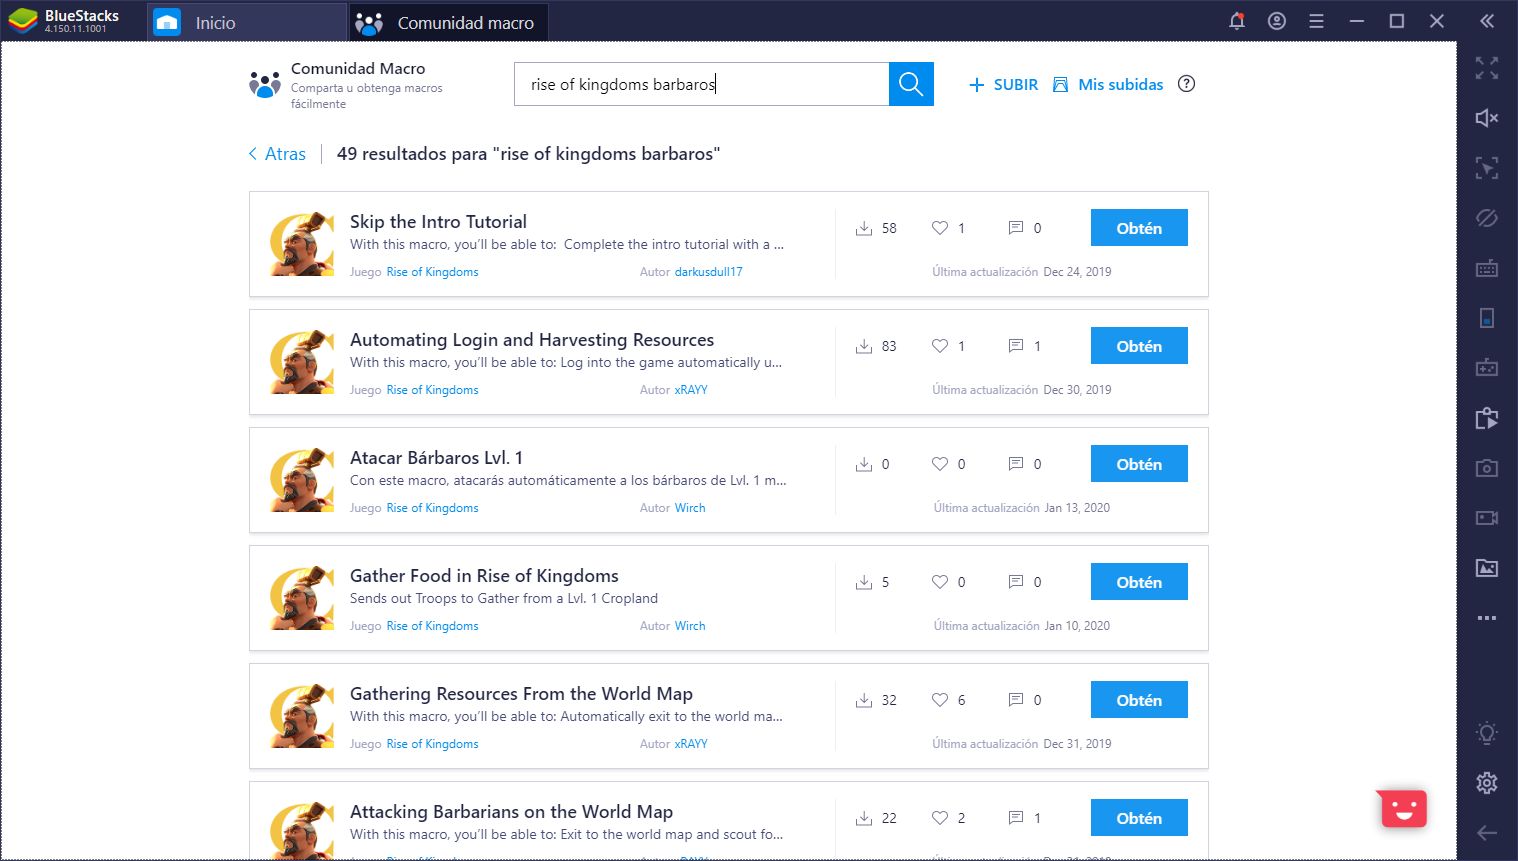This screenshot has width=1518, height=861.
Task: Open the Gather Food in Rise of Kingdoms title
Action: [484, 576]
